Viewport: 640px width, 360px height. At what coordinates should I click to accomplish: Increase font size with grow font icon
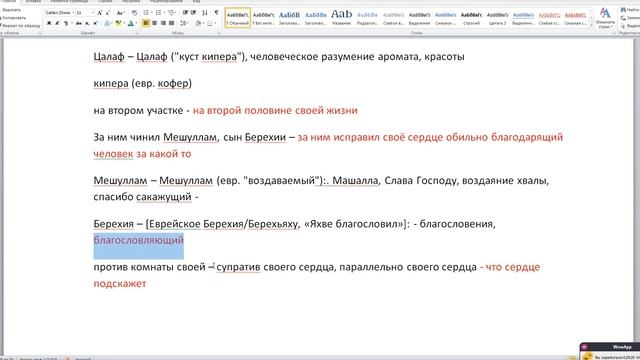[x=100, y=13]
